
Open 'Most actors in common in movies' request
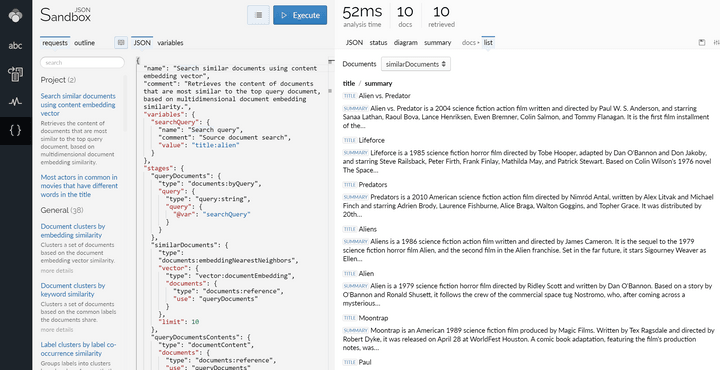(79, 186)
